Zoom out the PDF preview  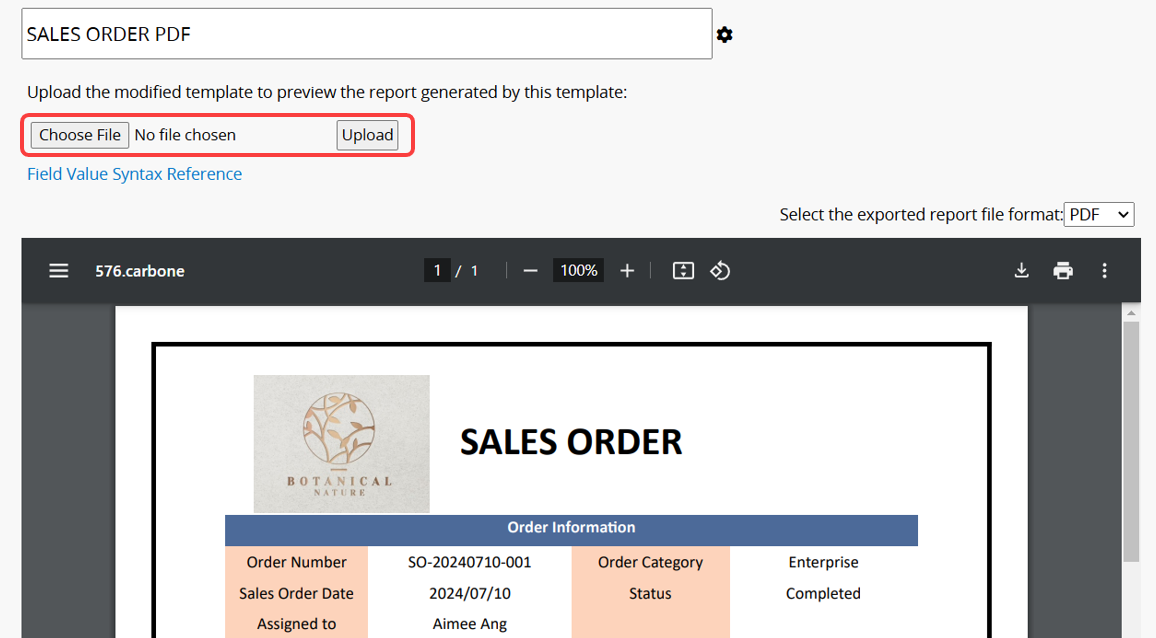point(531,271)
